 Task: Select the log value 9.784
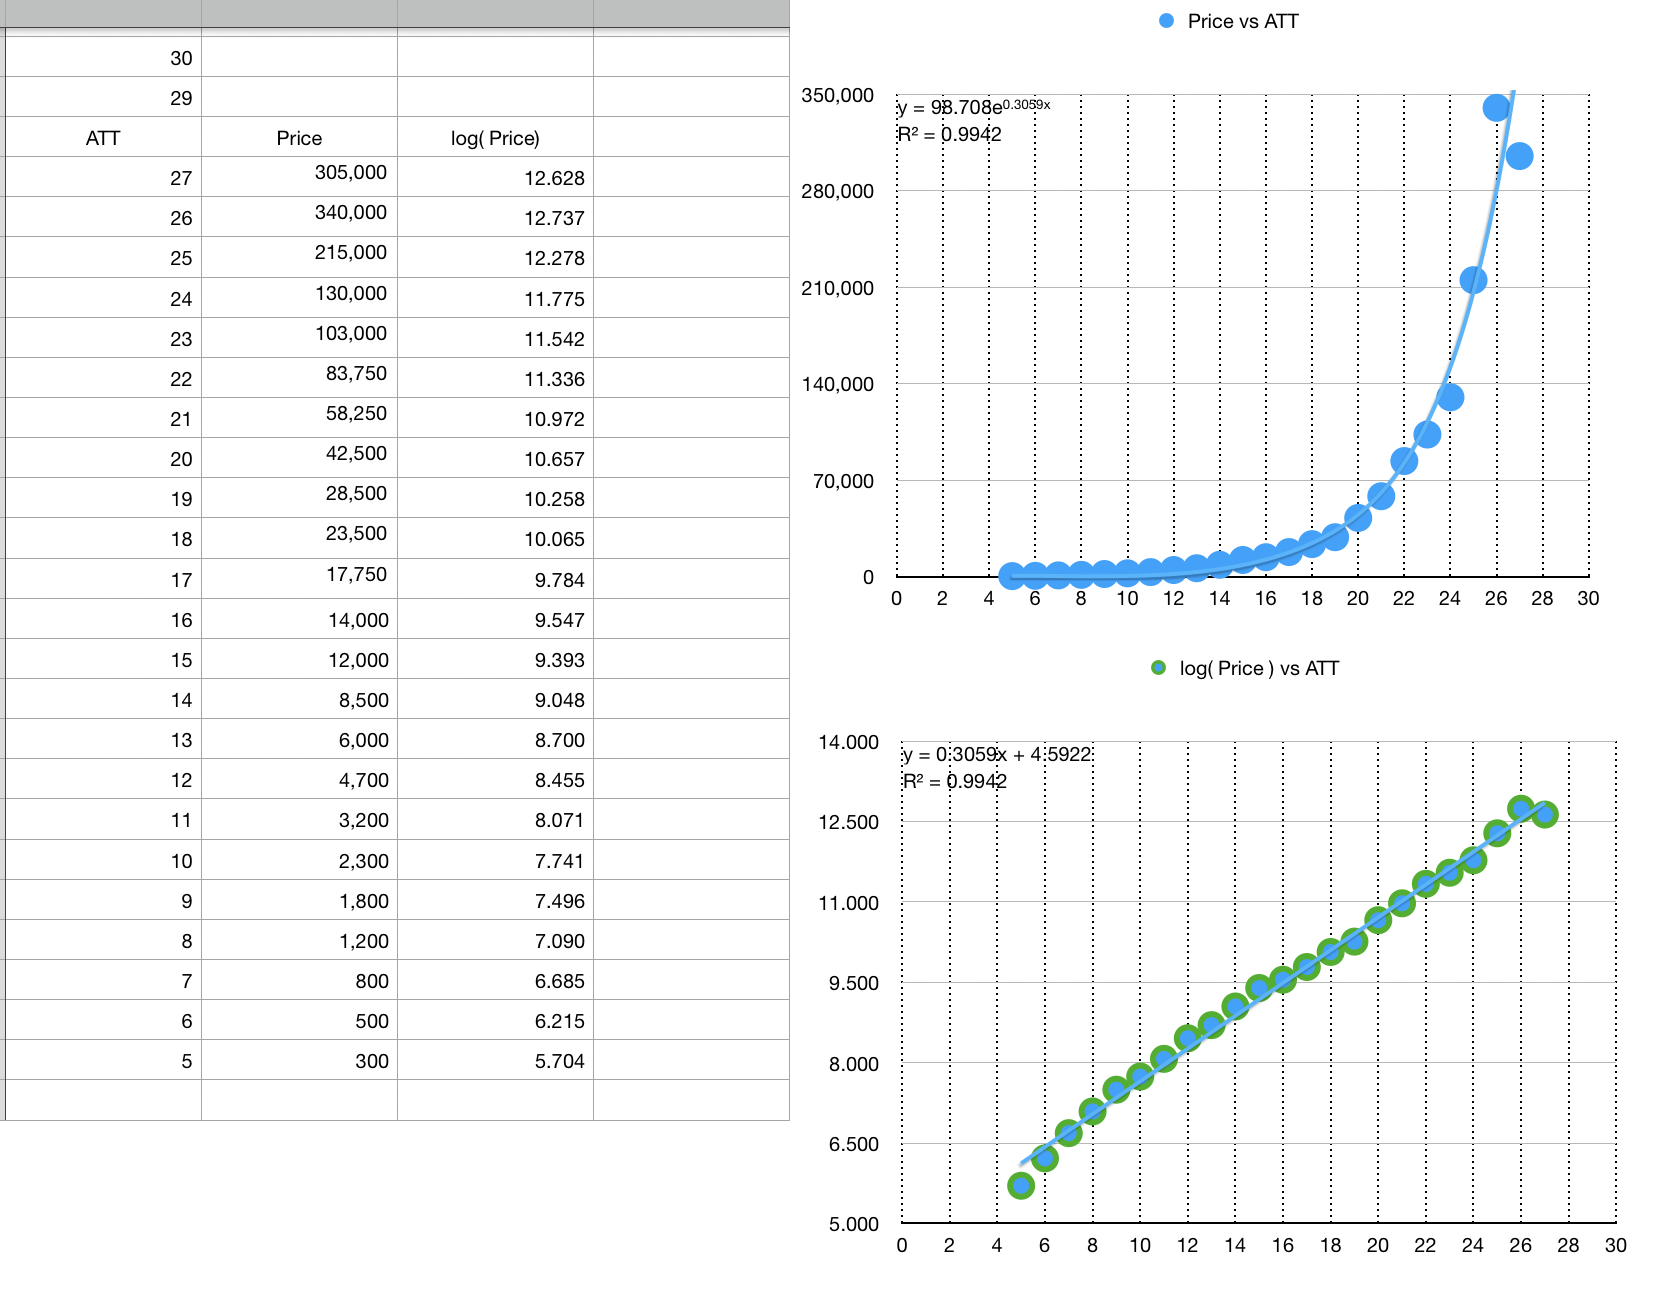[495, 579]
